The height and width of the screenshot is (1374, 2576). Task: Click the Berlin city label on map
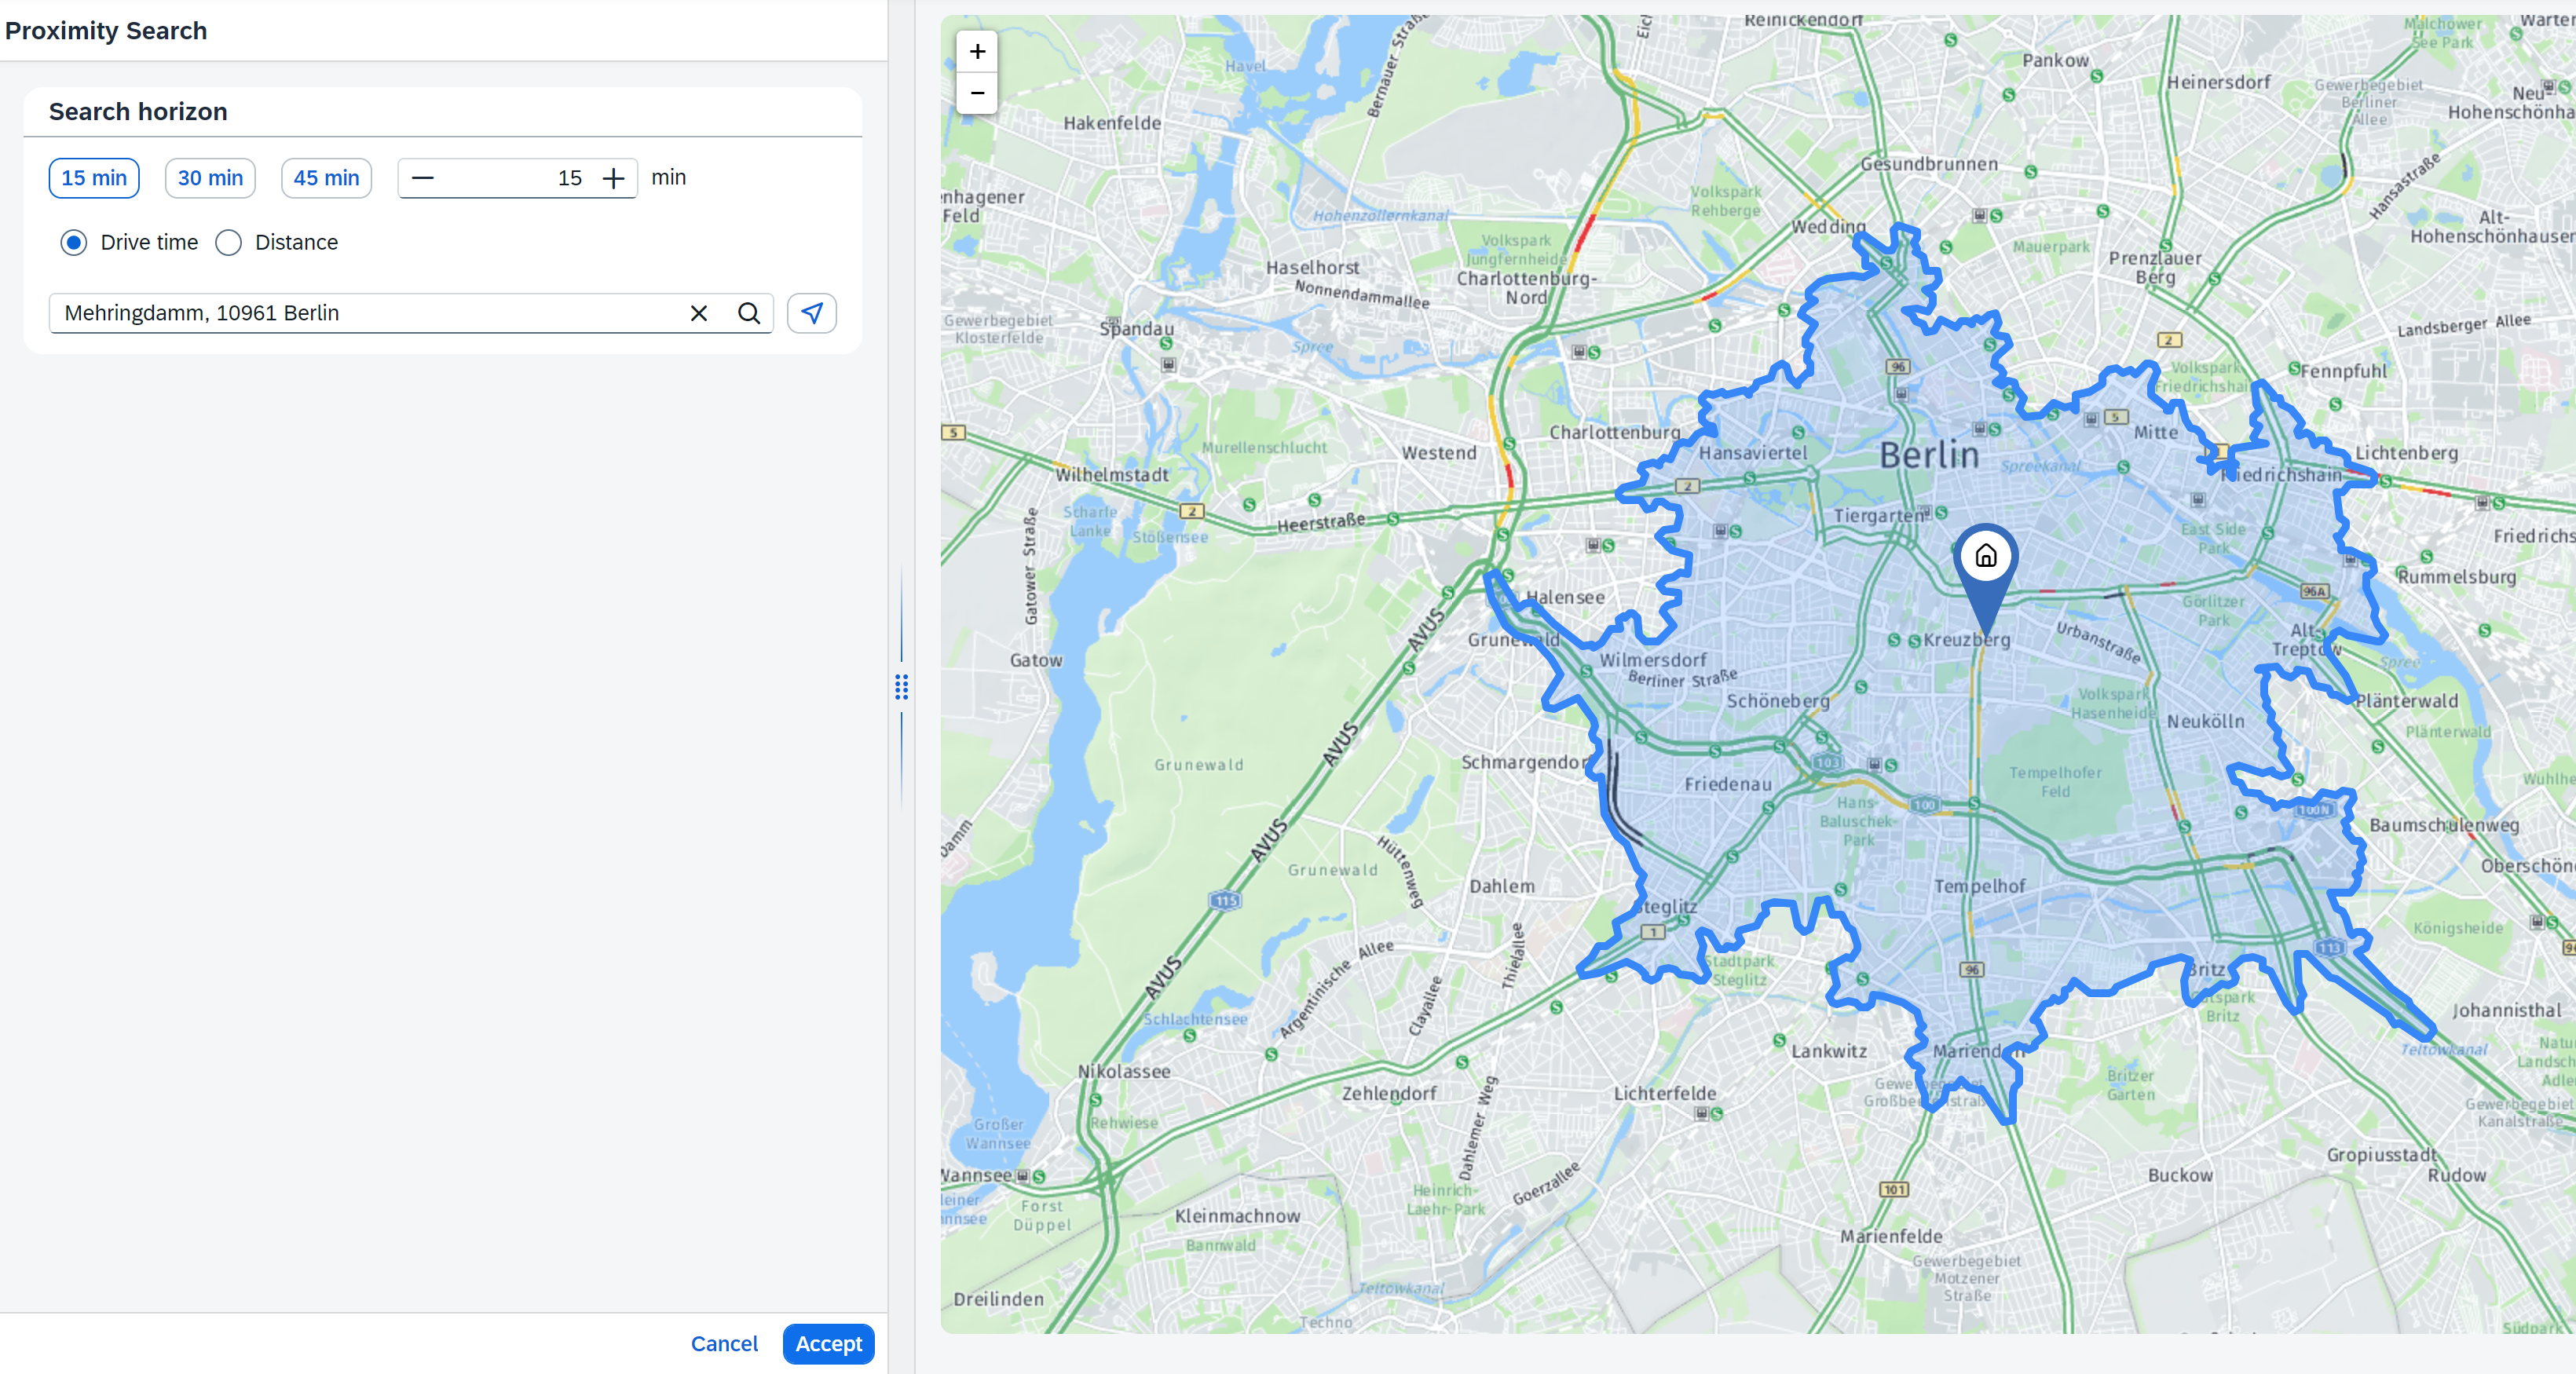coord(1929,455)
